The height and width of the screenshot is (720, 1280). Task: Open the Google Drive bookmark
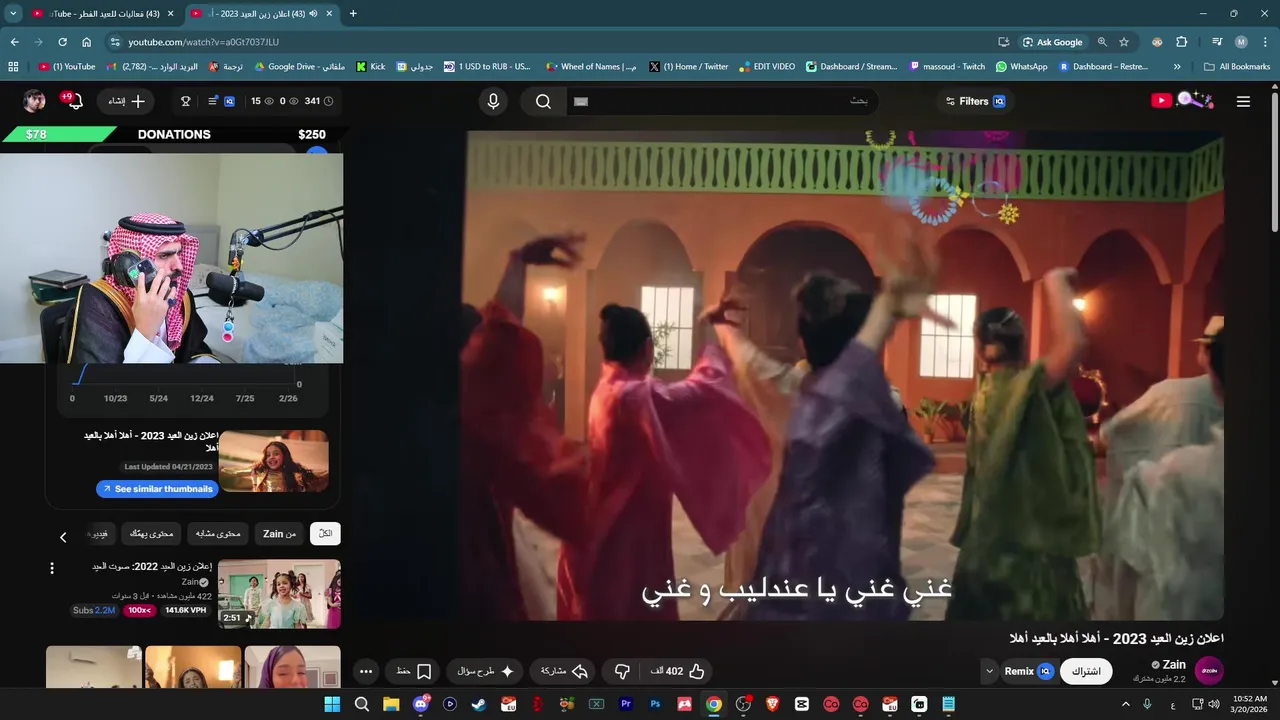300,67
